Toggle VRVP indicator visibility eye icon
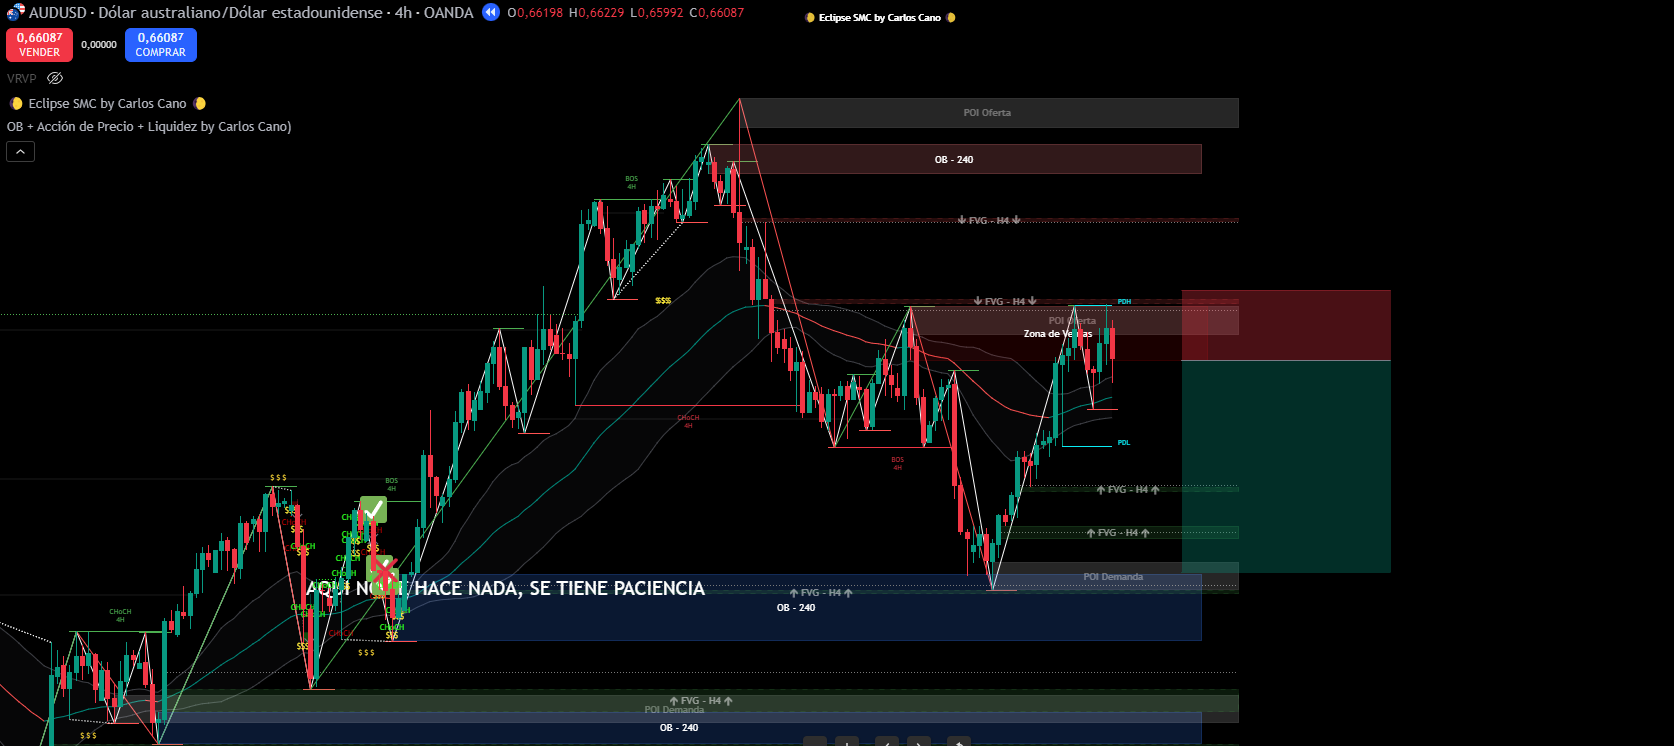1674x746 pixels. point(55,78)
